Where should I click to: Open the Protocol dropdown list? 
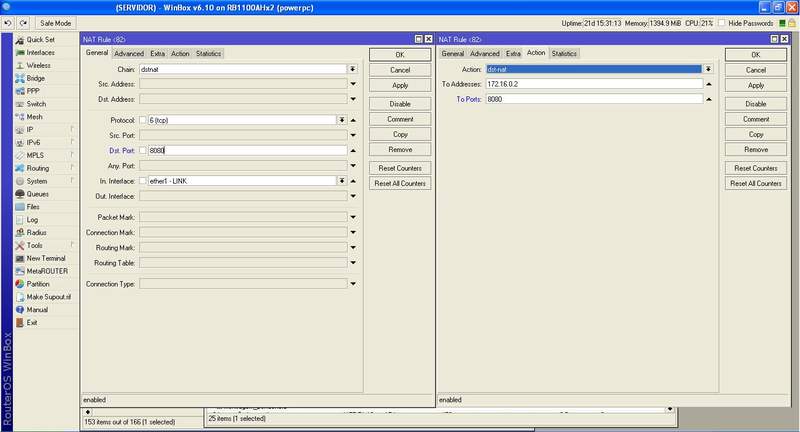342,120
